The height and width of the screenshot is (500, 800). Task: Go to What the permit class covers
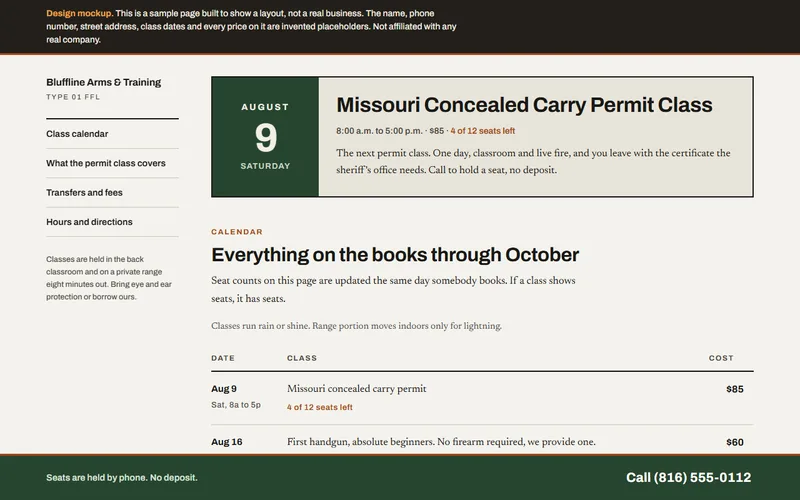(106, 163)
